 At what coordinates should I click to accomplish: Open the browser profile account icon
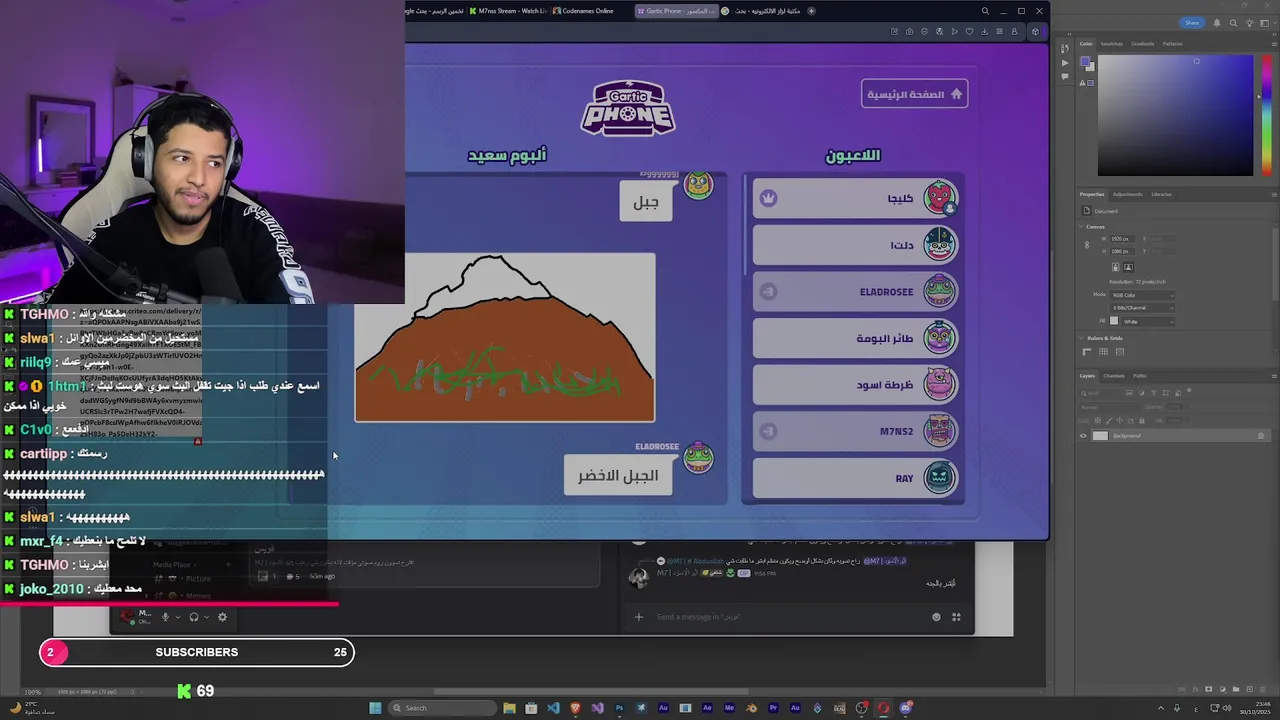click(x=1014, y=32)
